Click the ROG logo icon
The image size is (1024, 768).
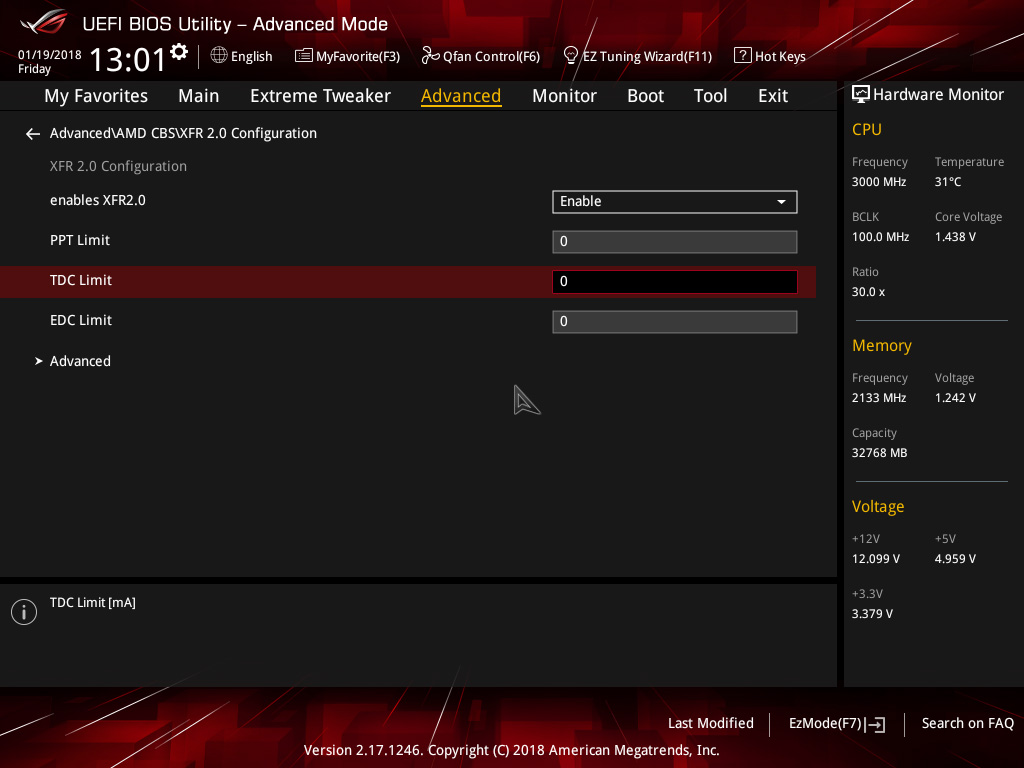tap(43, 23)
